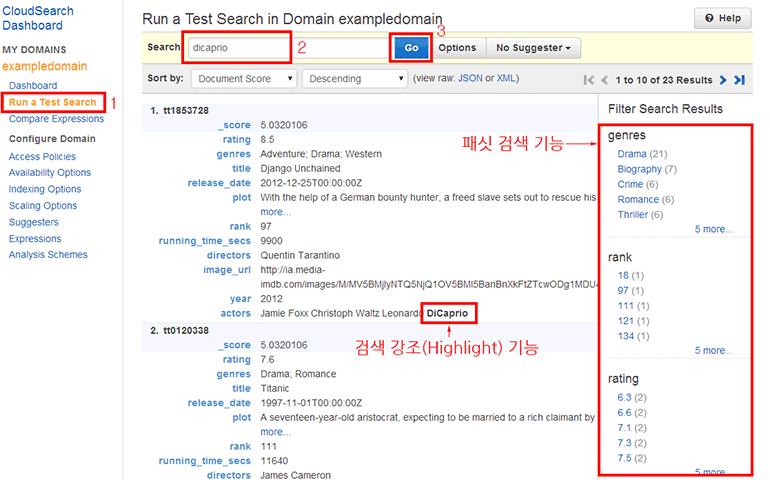Image resolution: width=770 pixels, height=480 pixels.
Task: Filter results by Drama genre
Action: (632, 154)
